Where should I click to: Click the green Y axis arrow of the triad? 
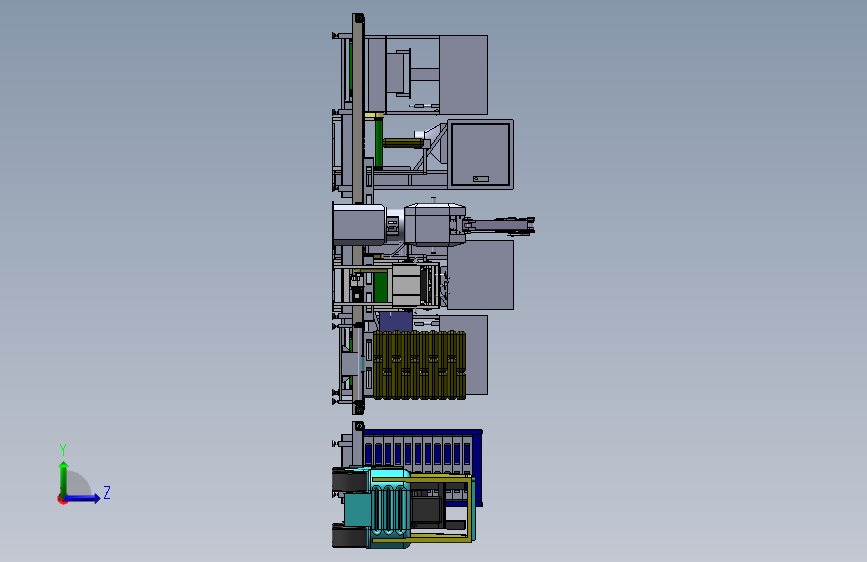(x=64, y=478)
